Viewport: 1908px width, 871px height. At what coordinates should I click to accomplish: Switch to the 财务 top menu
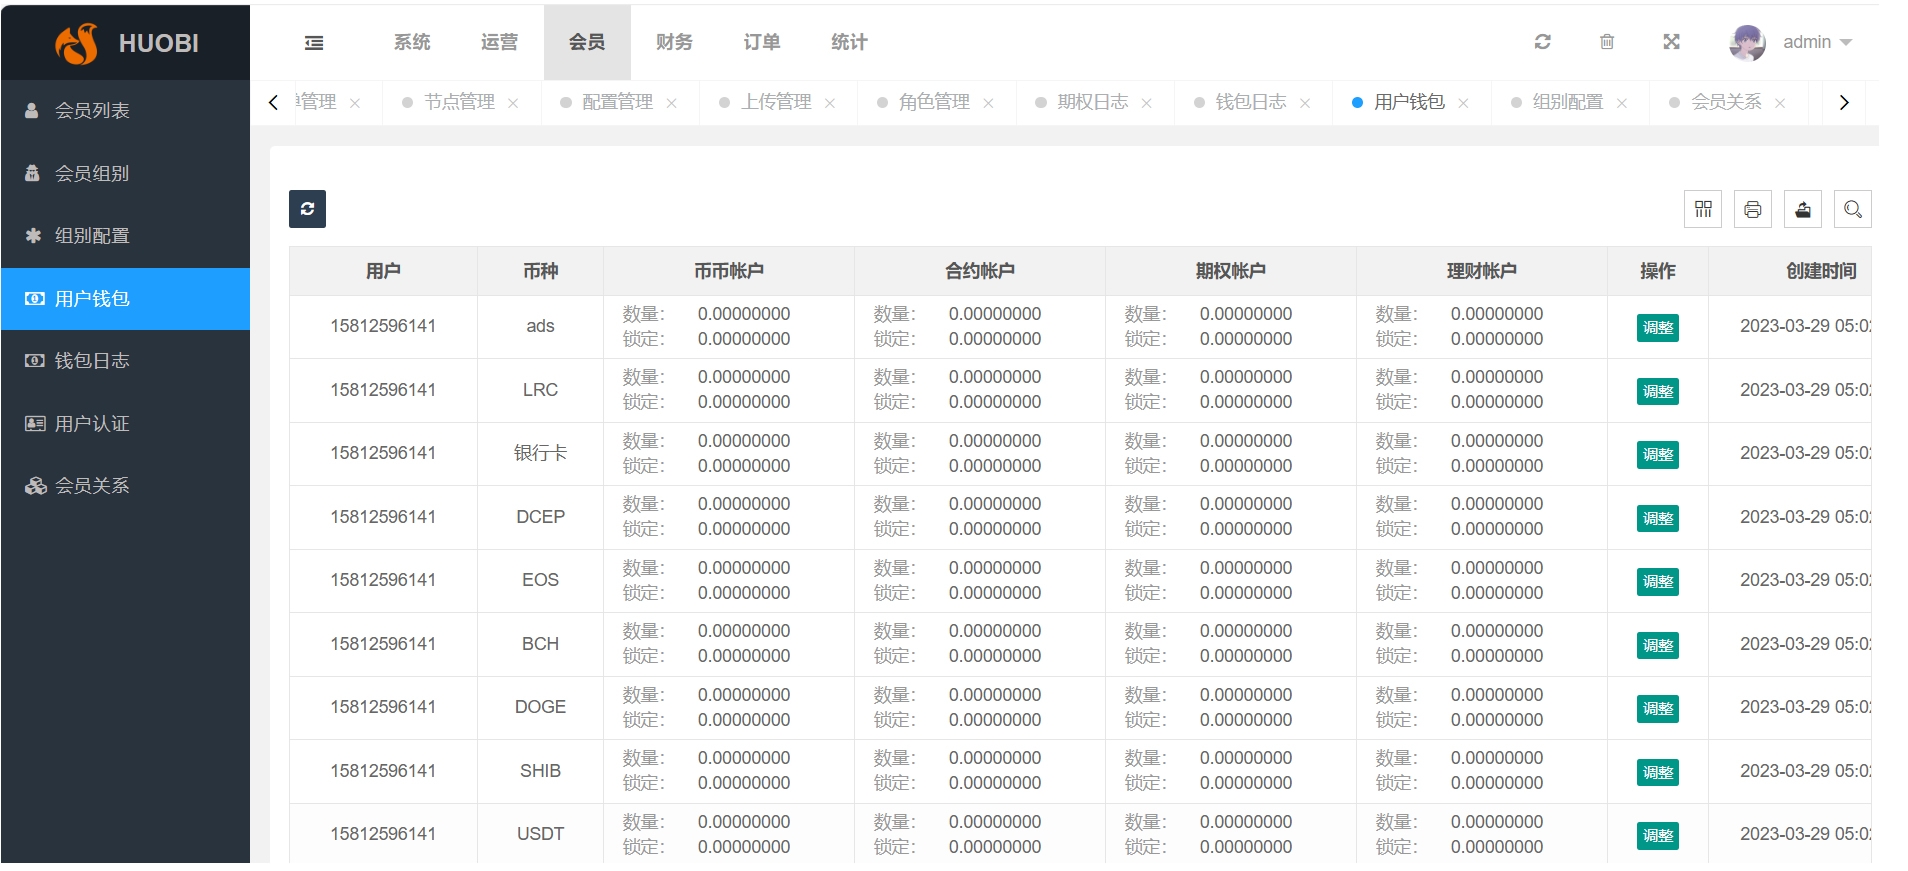(674, 42)
